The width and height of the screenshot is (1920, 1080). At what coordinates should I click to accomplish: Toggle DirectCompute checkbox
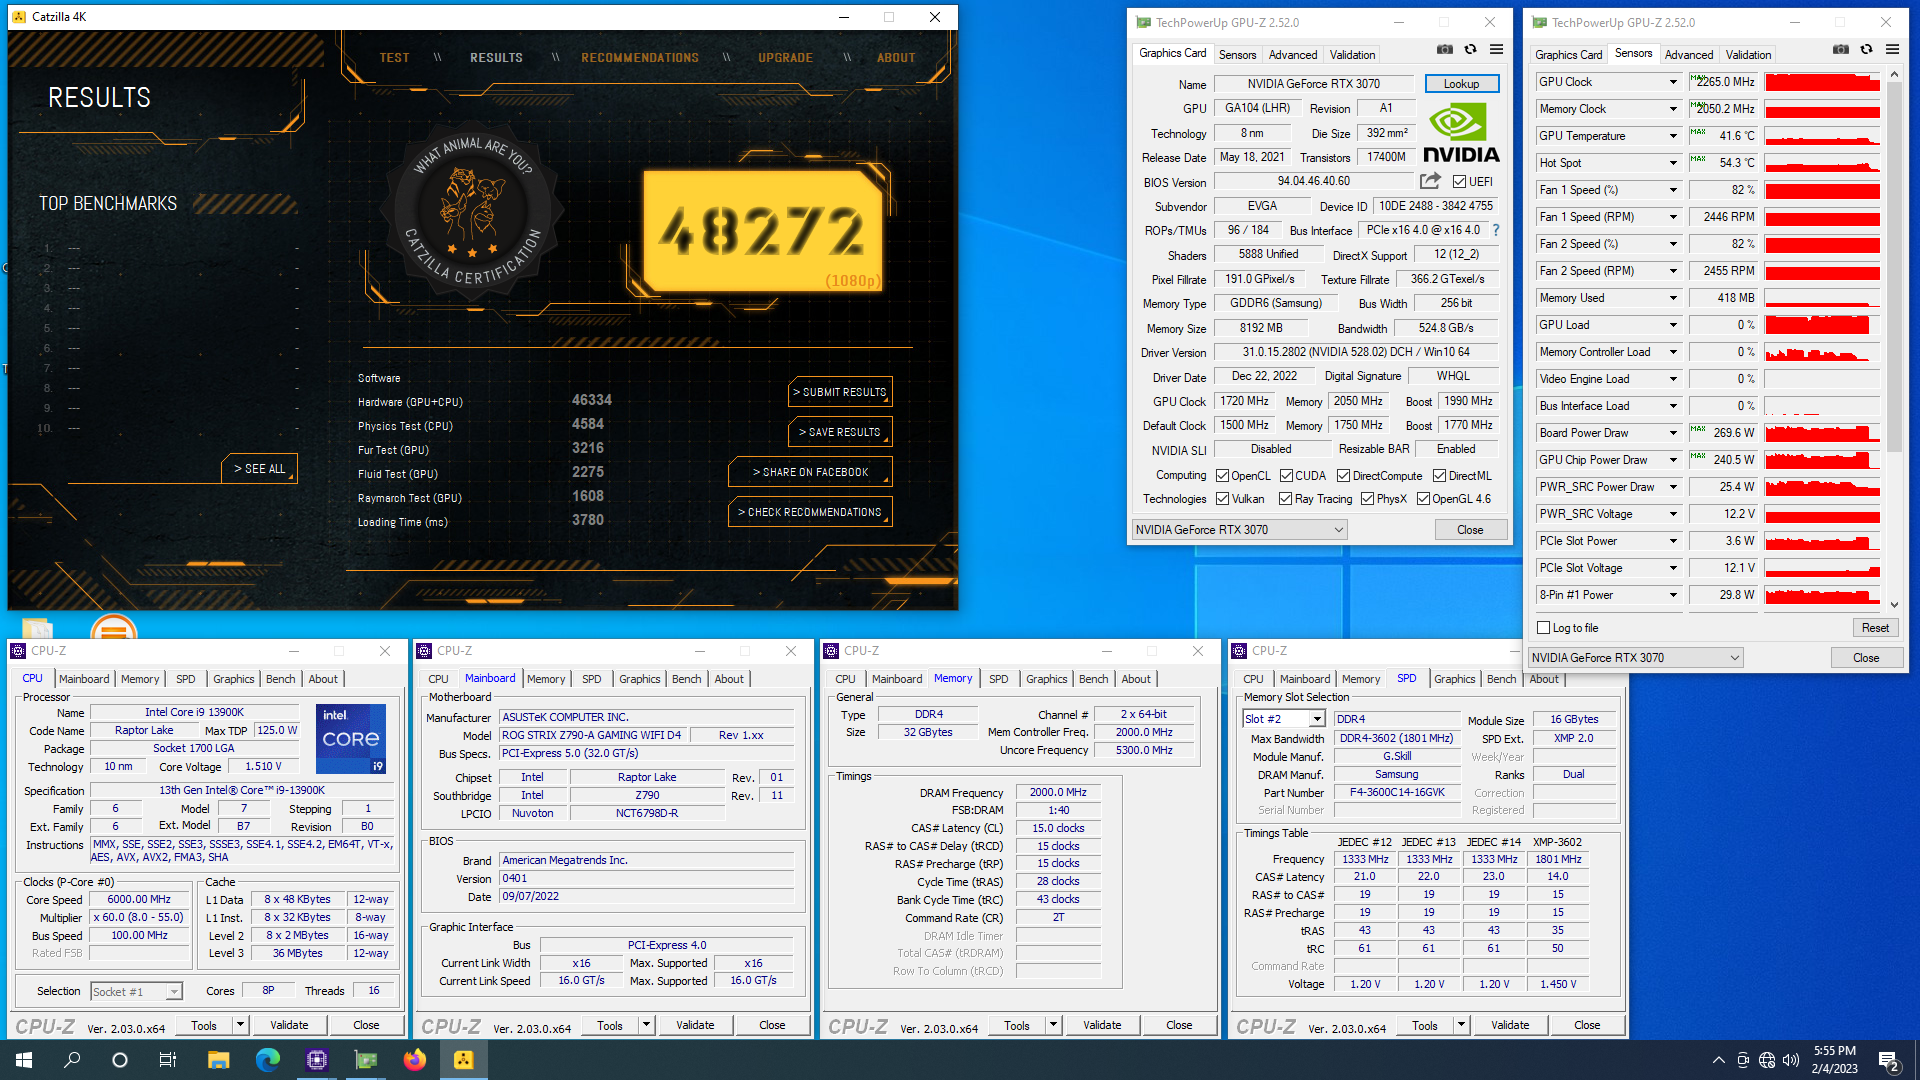[x=1343, y=476]
